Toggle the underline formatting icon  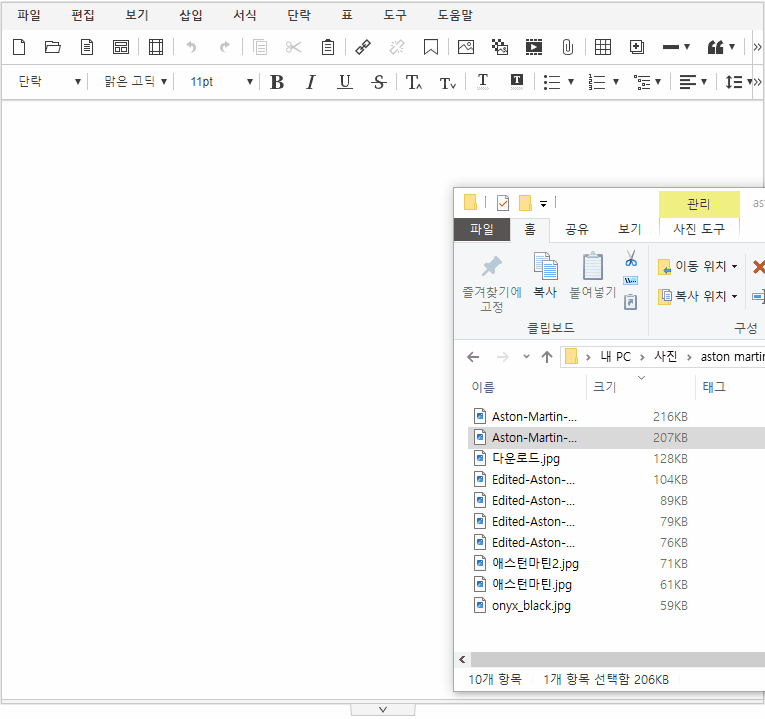pyautogui.click(x=345, y=82)
